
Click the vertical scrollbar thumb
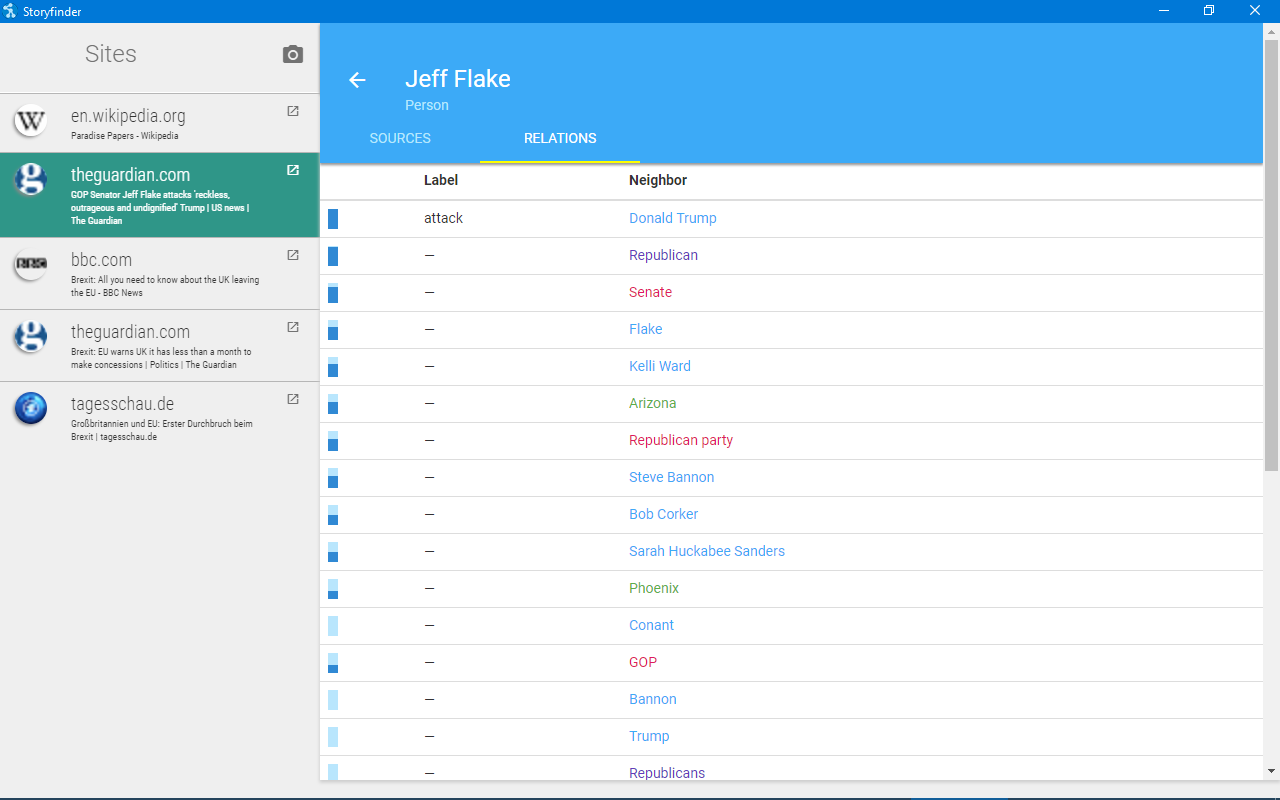coord(1271,256)
